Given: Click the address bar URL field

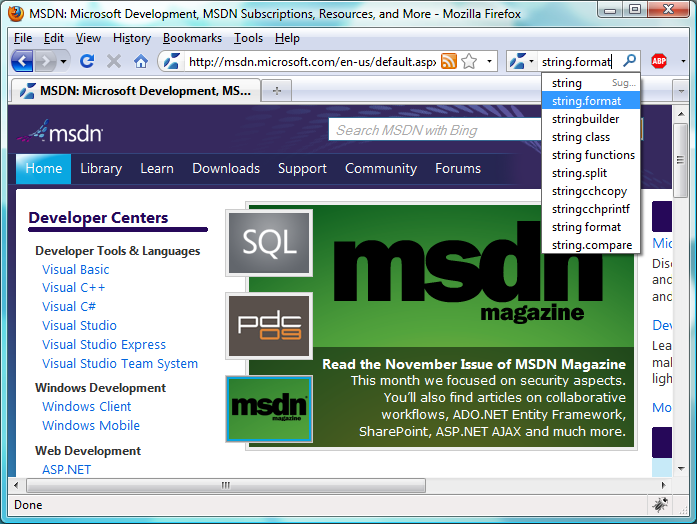Looking at the screenshot, I should (312, 61).
